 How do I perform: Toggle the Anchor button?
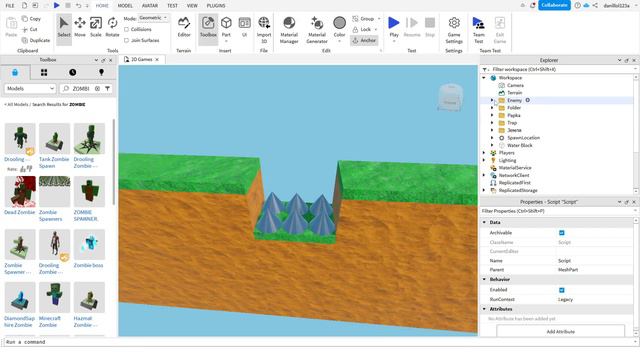click(x=364, y=40)
